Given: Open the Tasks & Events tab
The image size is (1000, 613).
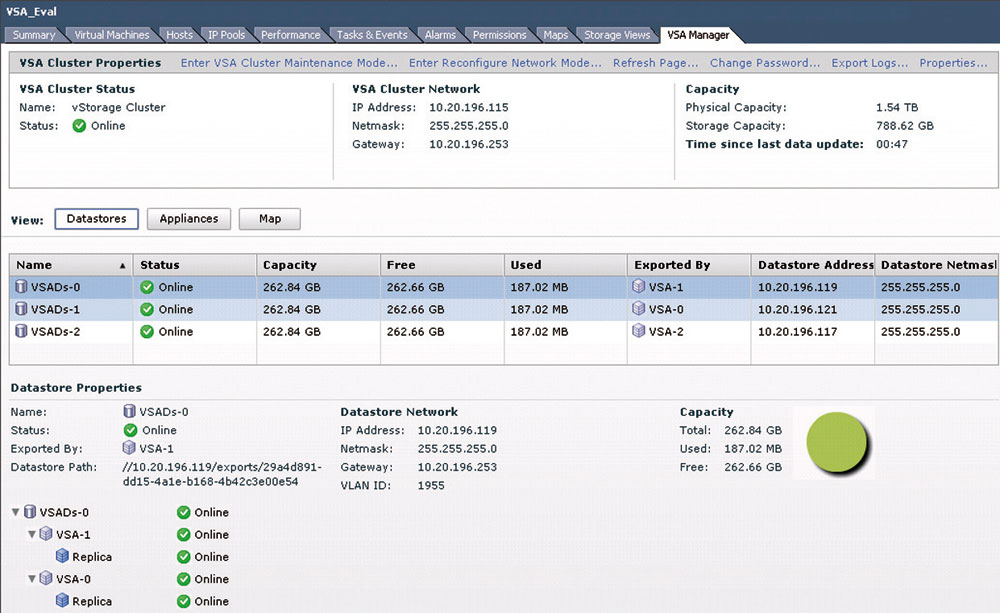Looking at the screenshot, I should (372, 35).
